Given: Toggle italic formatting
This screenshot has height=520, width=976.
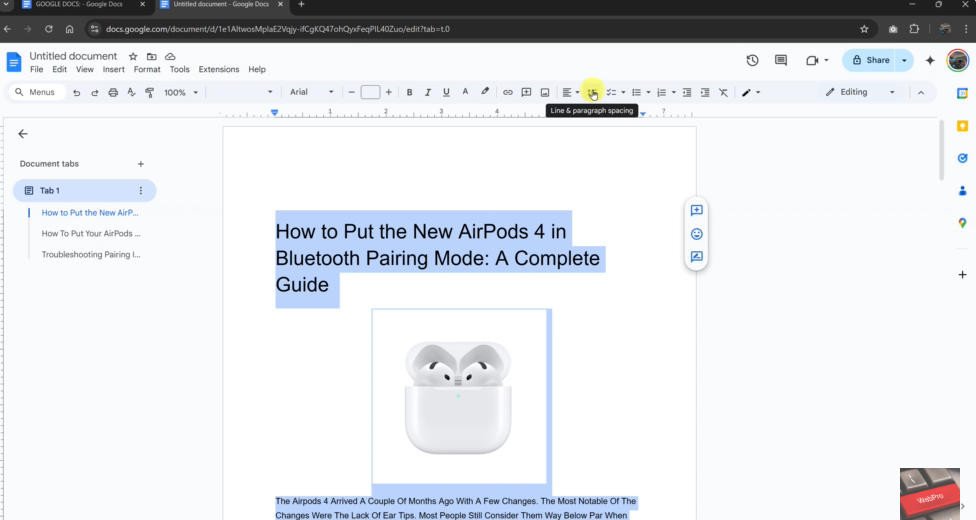Looking at the screenshot, I should click(x=428, y=92).
